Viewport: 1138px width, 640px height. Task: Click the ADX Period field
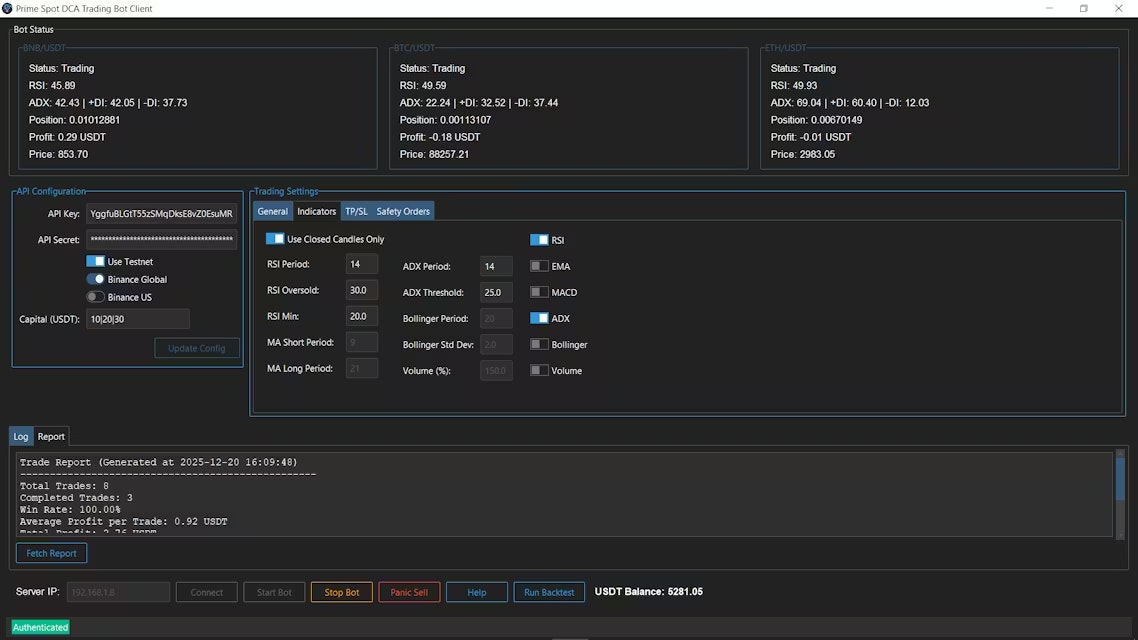496,266
